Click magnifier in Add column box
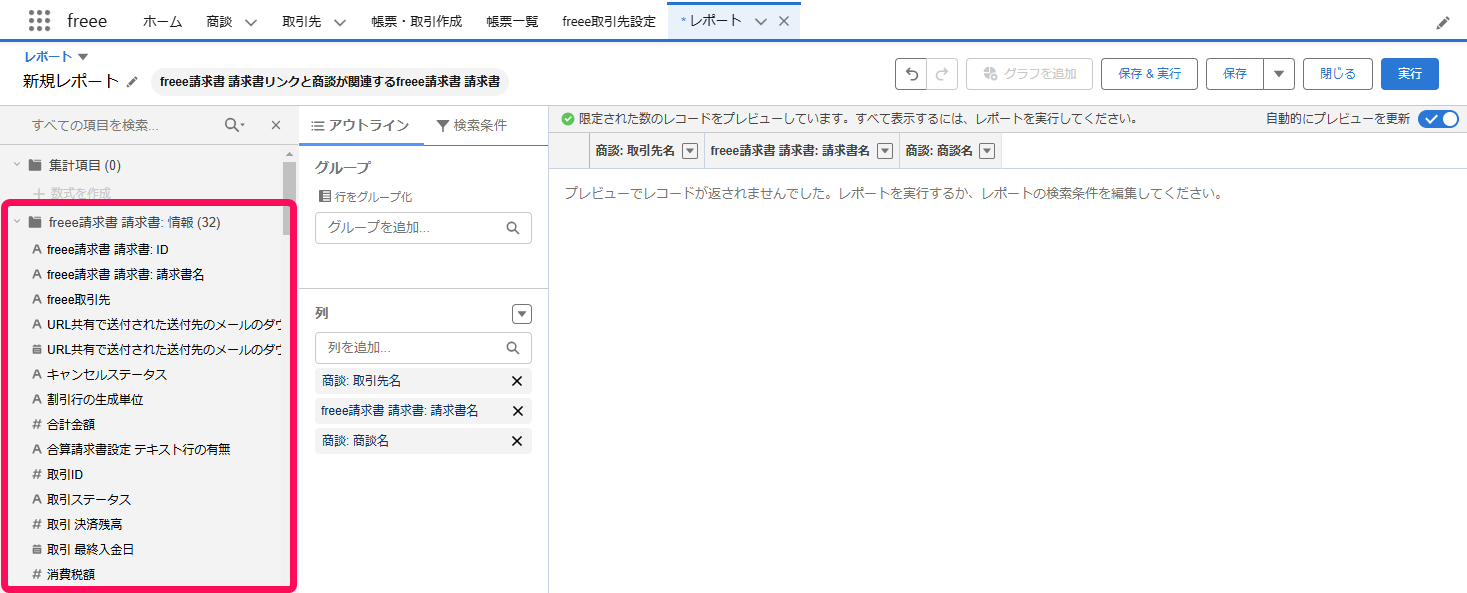This screenshot has width=1467, height=593. pyautogui.click(x=513, y=348)
